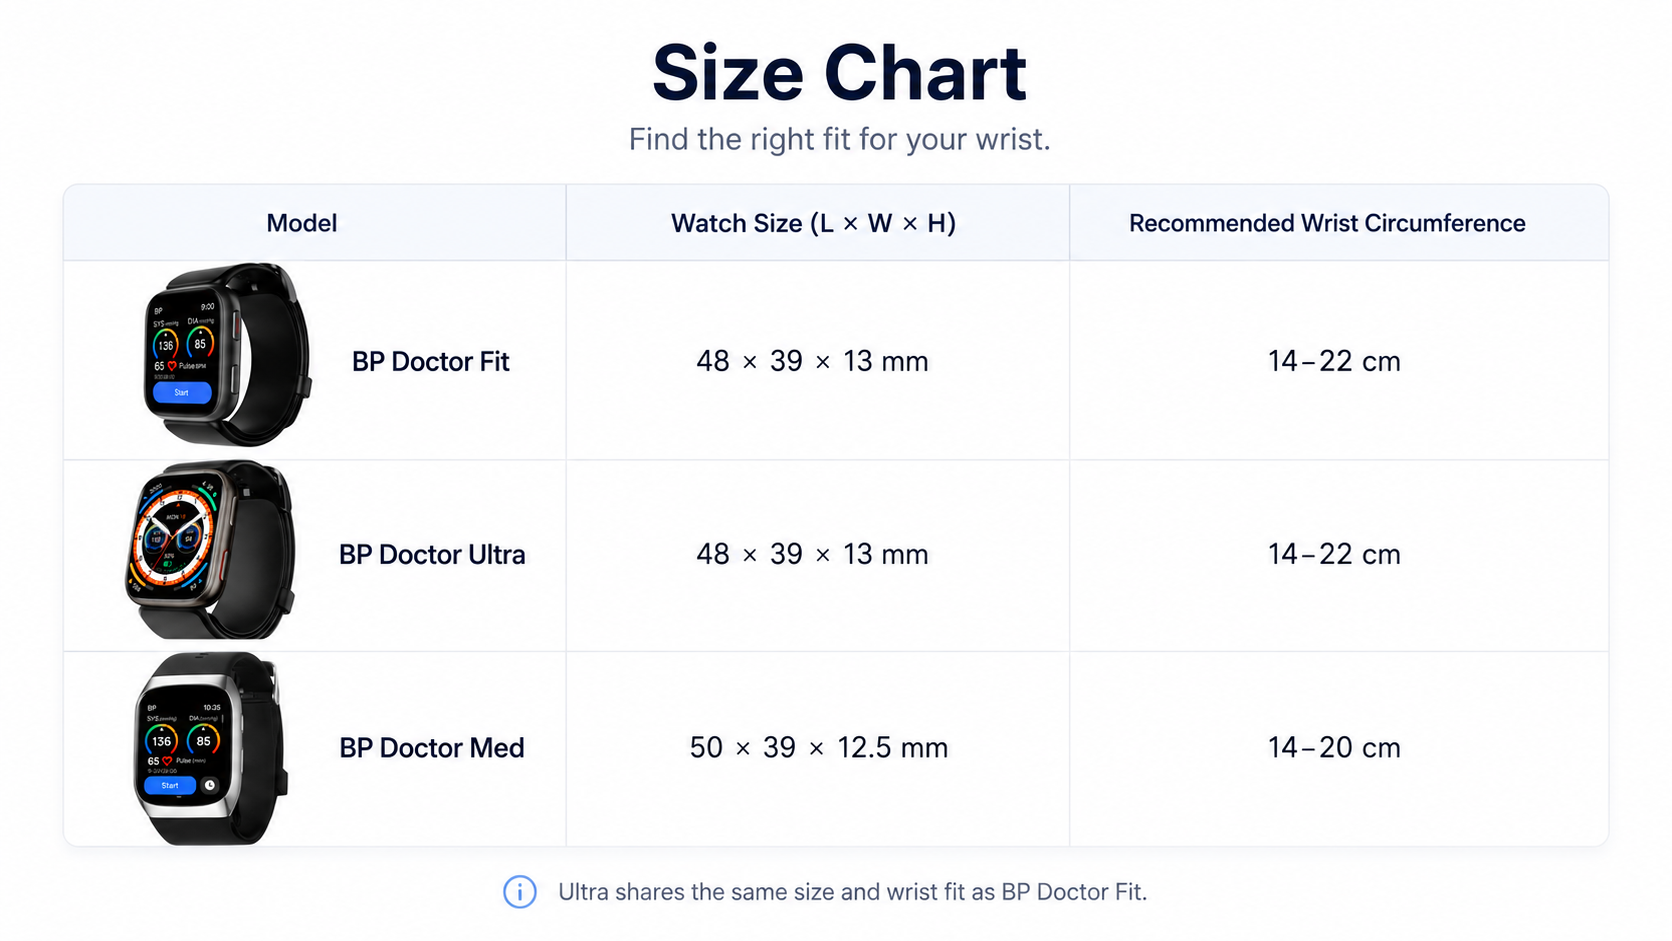Click the Recommended Wrist Circumference header
This screenshot has width=1672, height=941.
click(x=1327, y=223)
